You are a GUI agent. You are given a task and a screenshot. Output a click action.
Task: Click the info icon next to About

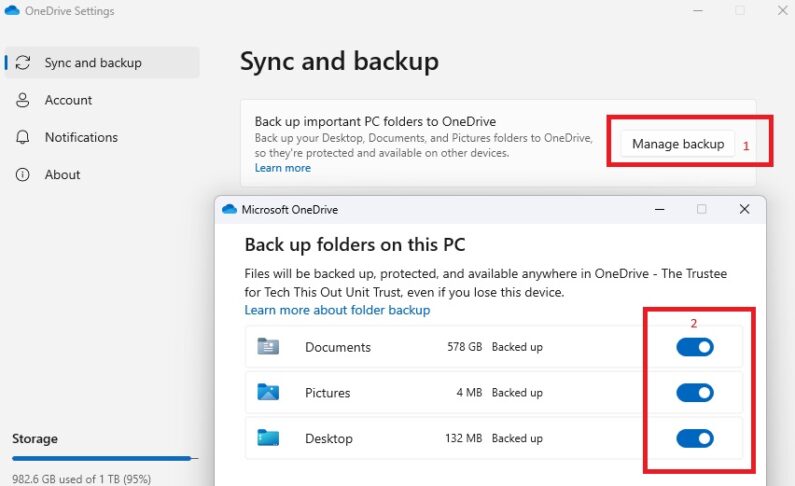pyautogui.click(x=22, y=174)
